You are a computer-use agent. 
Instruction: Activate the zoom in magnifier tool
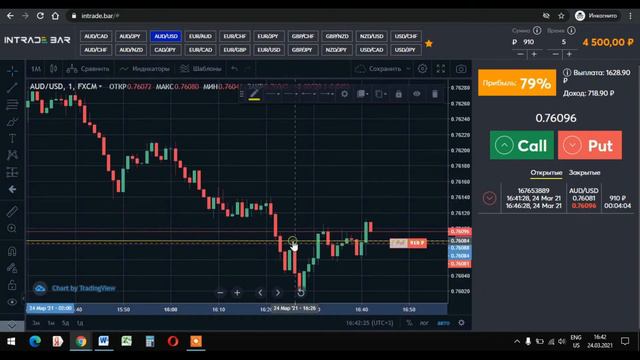click(12, 228)
